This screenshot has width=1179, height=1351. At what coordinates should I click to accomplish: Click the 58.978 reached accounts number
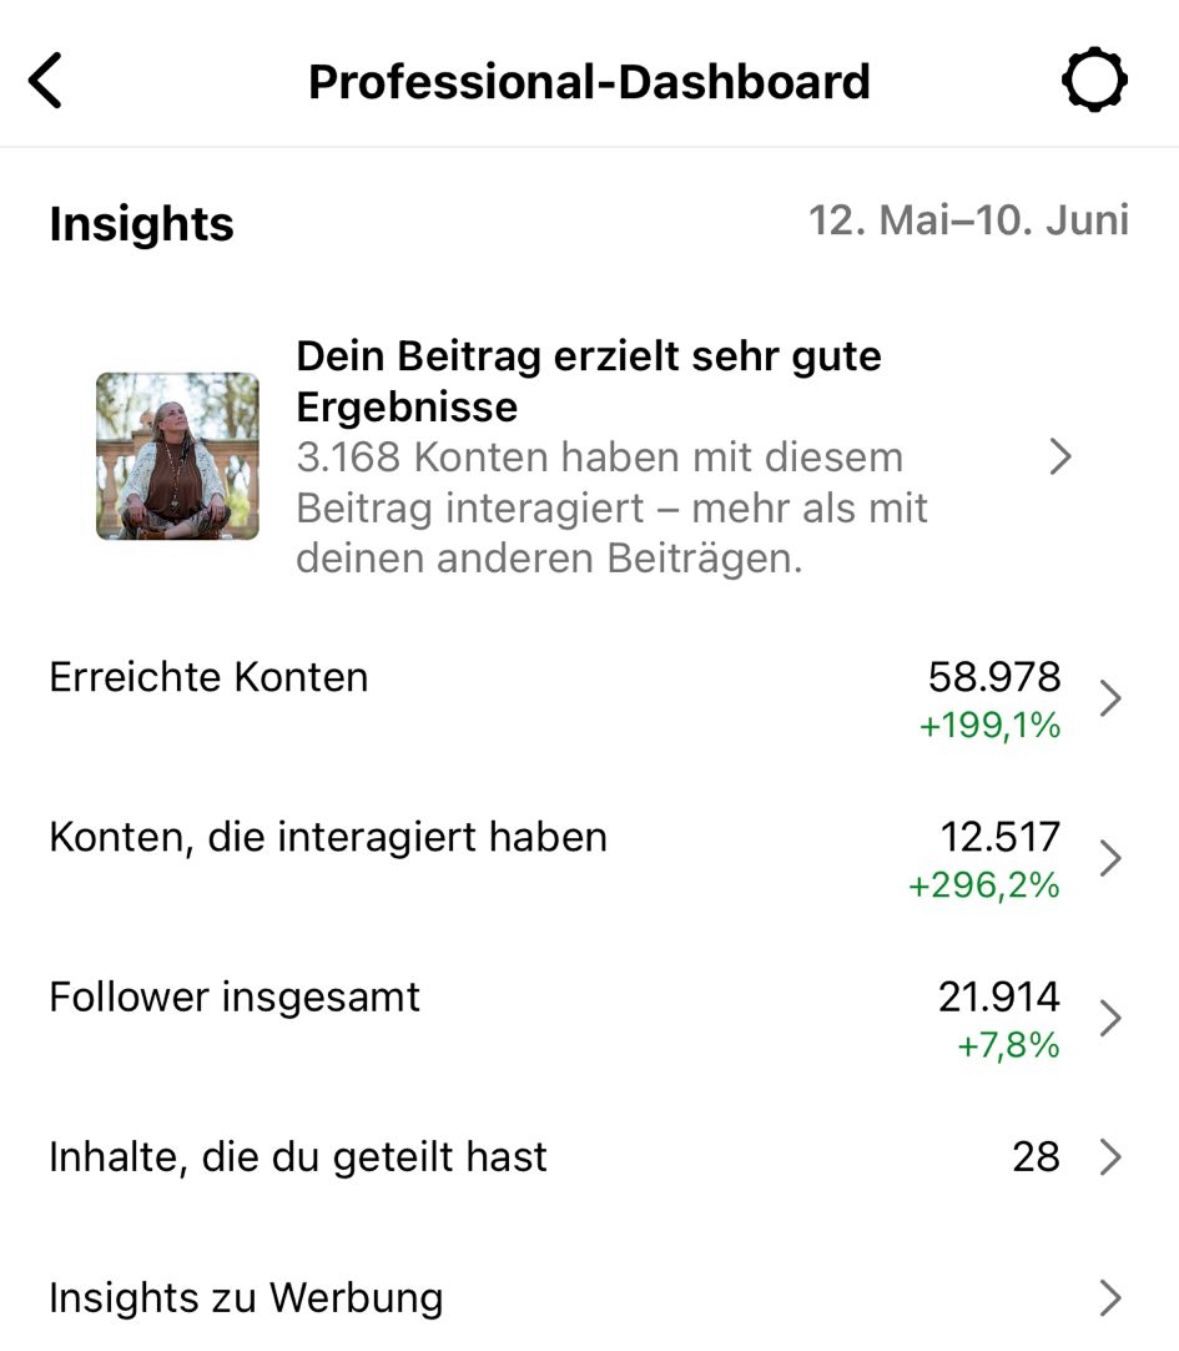click(993, 677)
